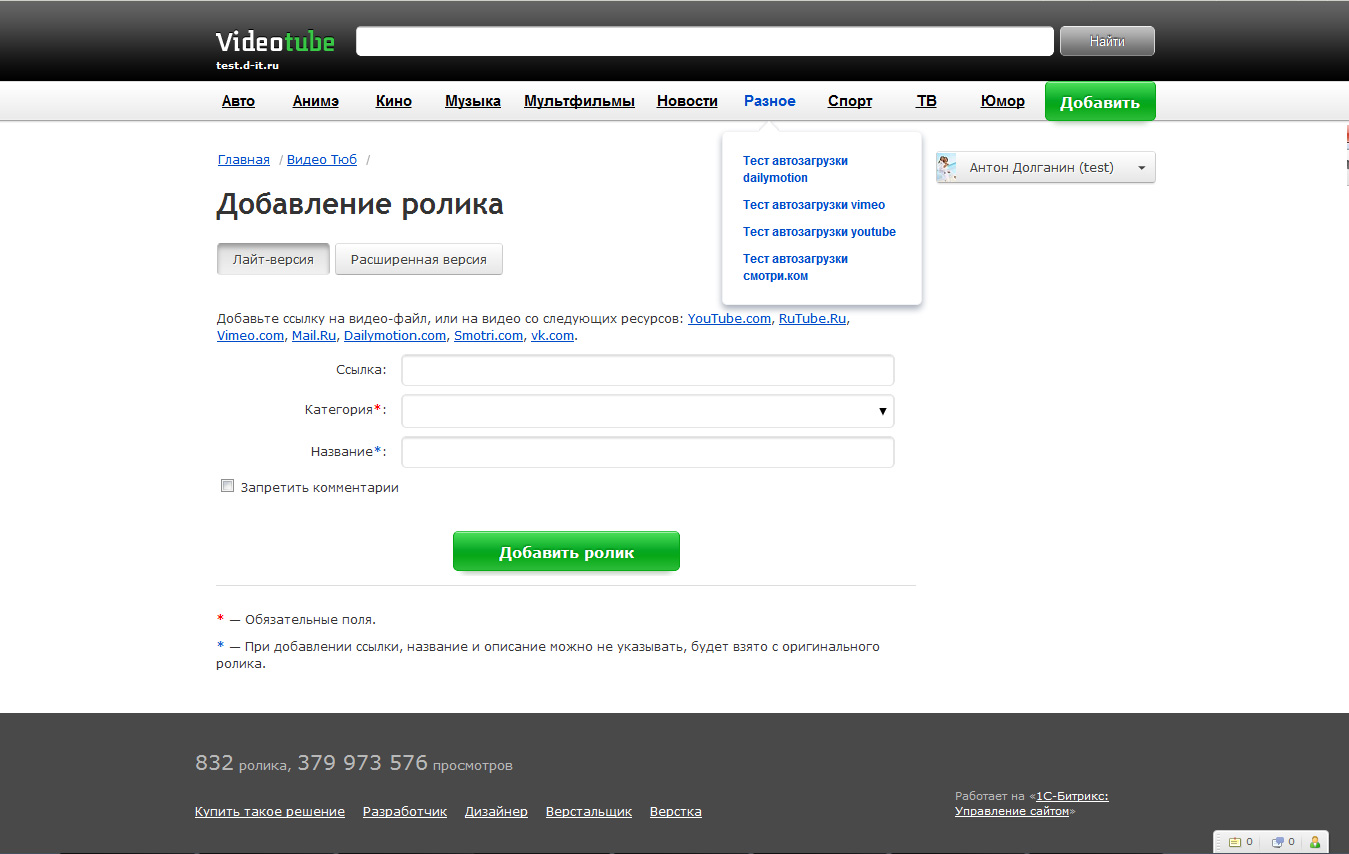Choose Тест автозагрузки vimeo from submenu
The width and height of the screenshot is (1349, 854).
(813, 205)
